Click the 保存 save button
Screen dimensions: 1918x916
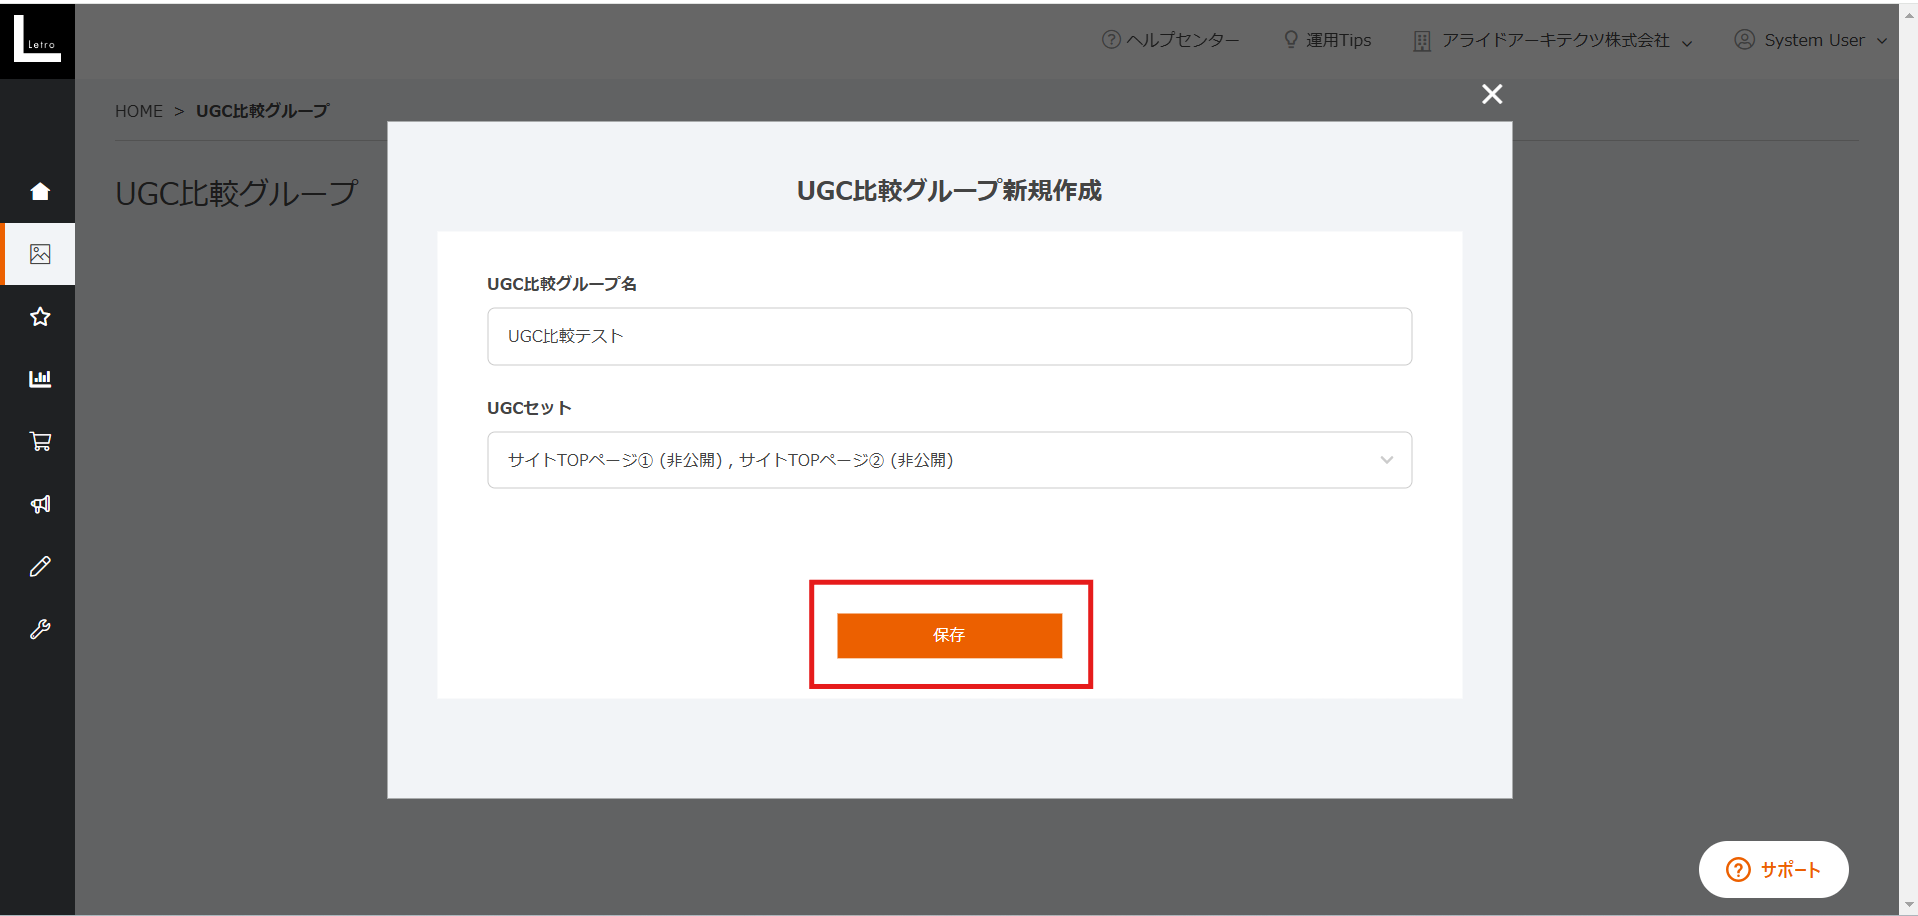(x=949, y=636)
